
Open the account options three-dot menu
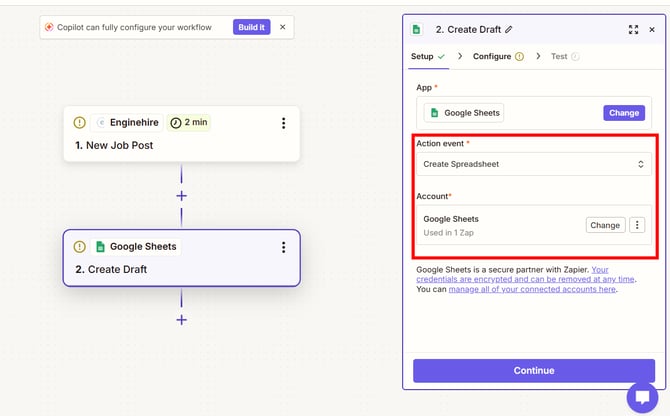tap(637, 225)
